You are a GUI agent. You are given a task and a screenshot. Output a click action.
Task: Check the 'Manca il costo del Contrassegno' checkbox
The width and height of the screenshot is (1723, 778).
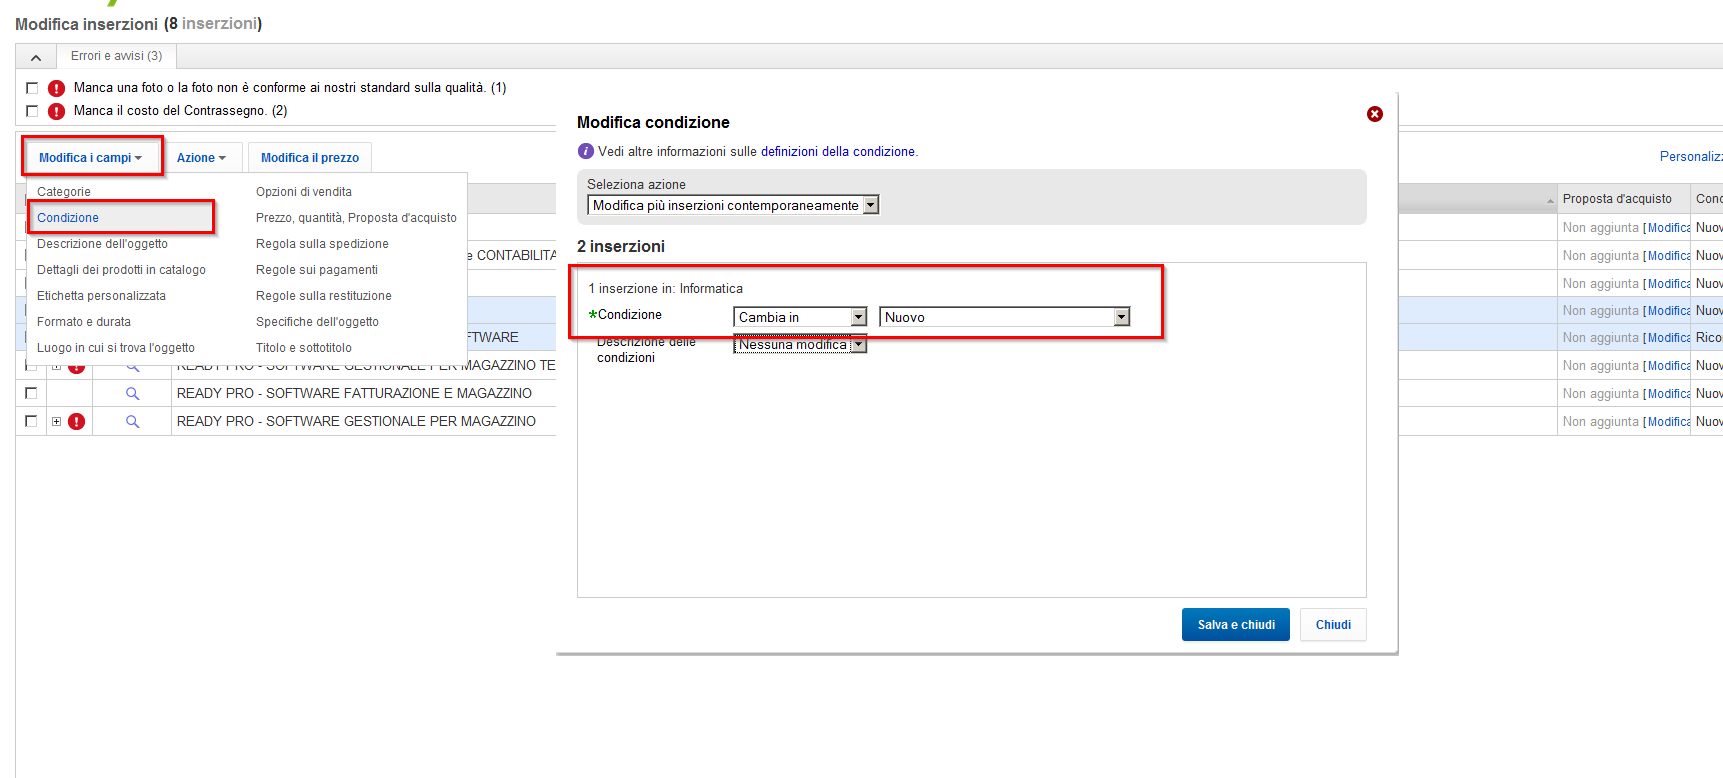(x=32, y=111)
